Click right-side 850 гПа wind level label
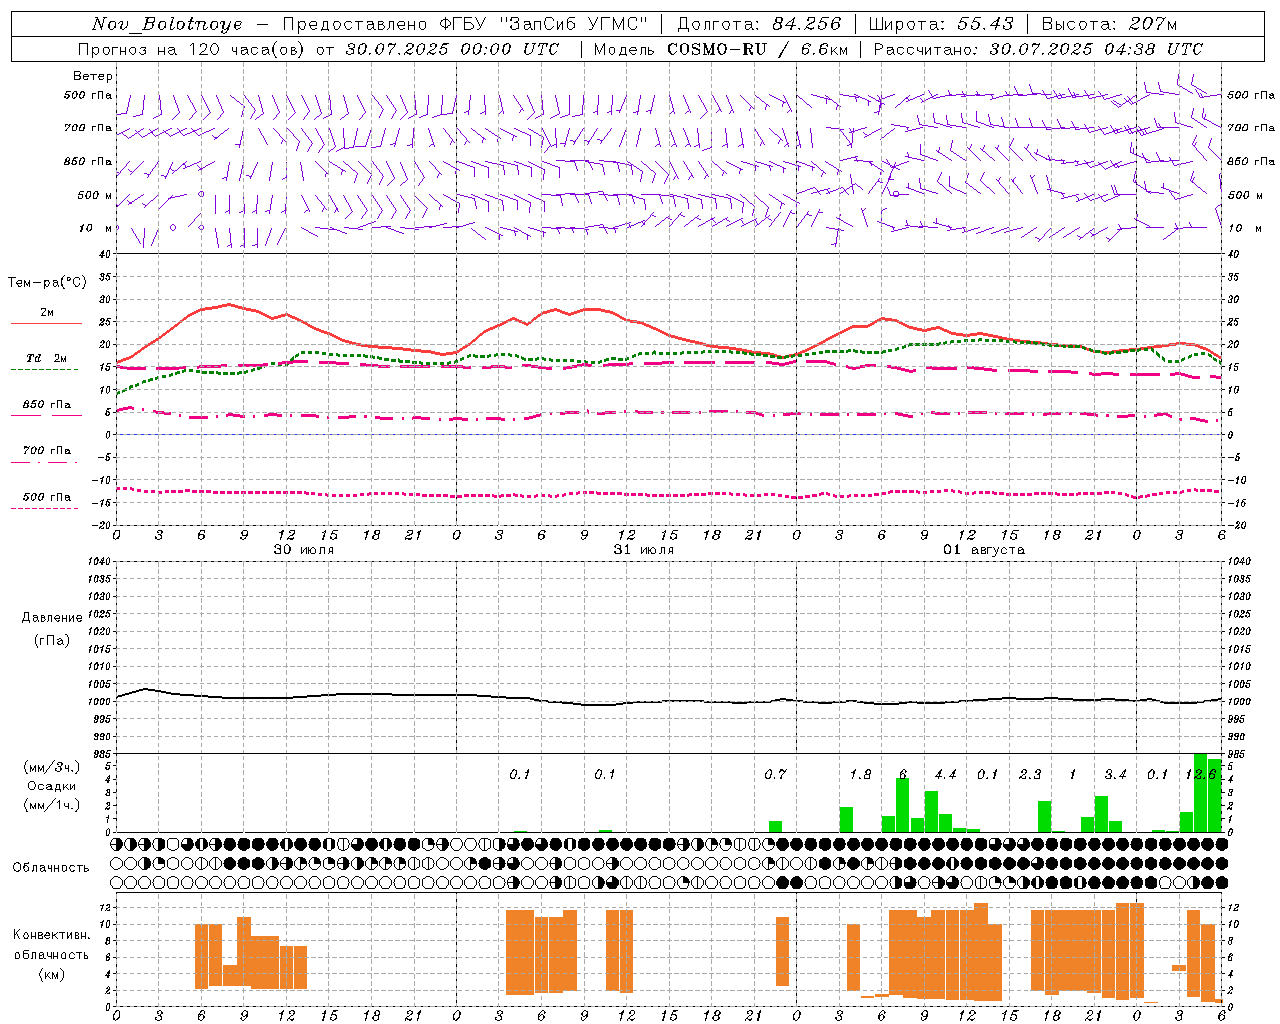 point(1251,161)
